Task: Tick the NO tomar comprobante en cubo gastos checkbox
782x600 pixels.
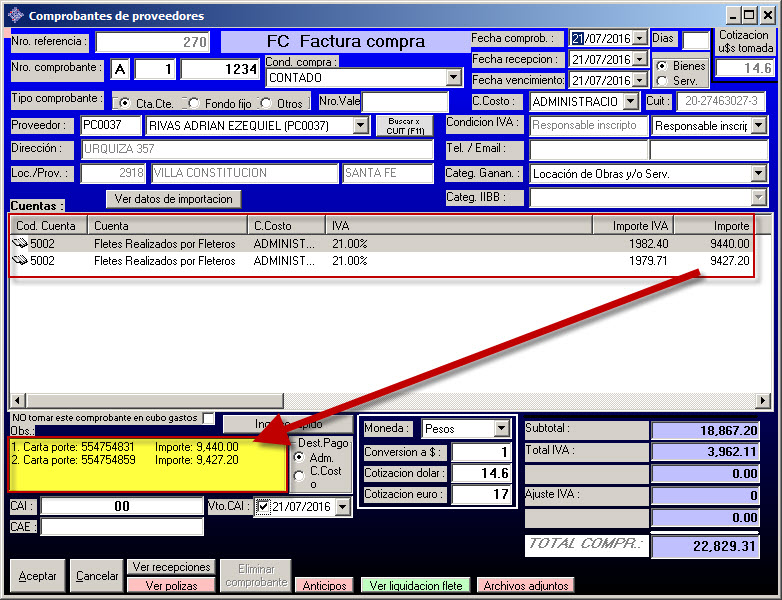Action: click(x=208, y=418)
